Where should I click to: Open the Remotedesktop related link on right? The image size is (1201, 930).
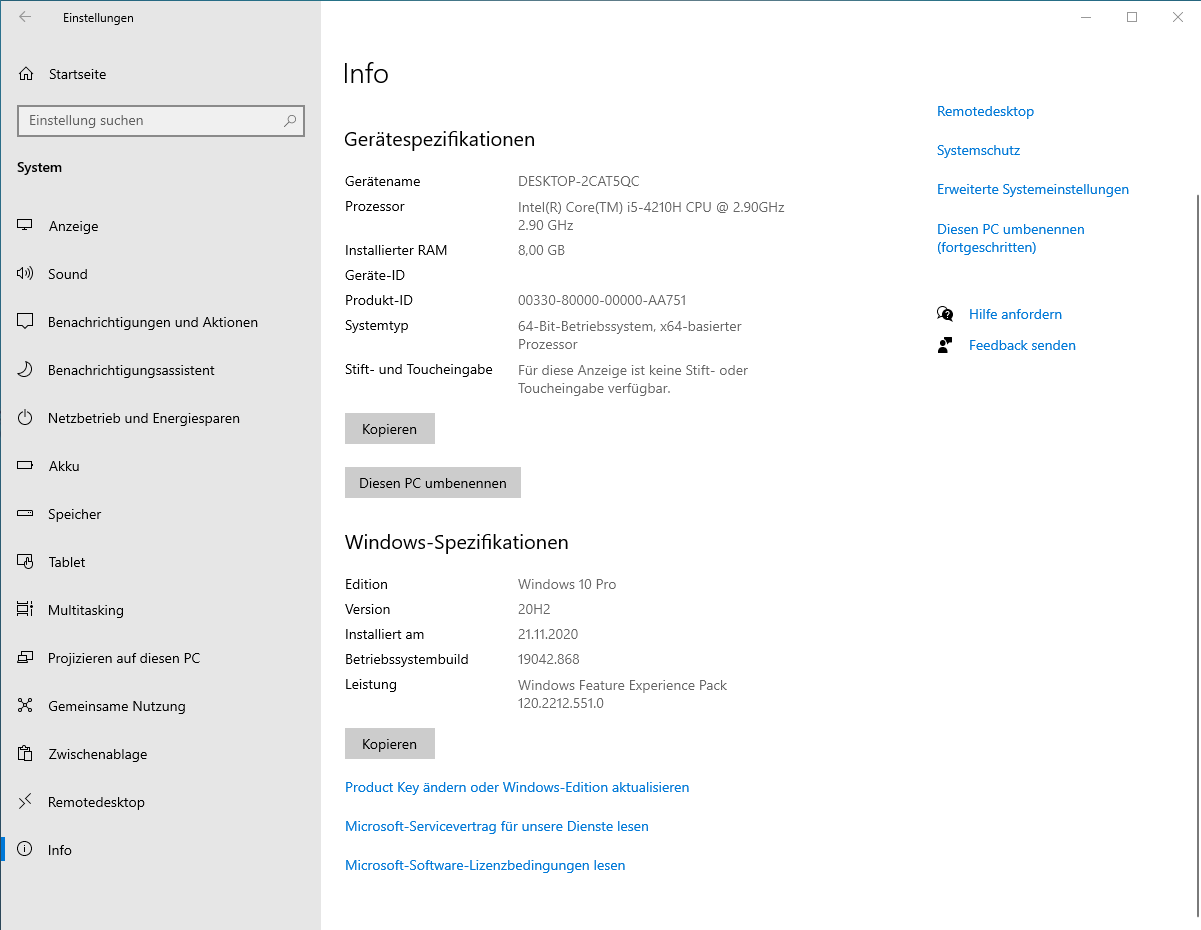pyautogui.click(x=985, y=111)
